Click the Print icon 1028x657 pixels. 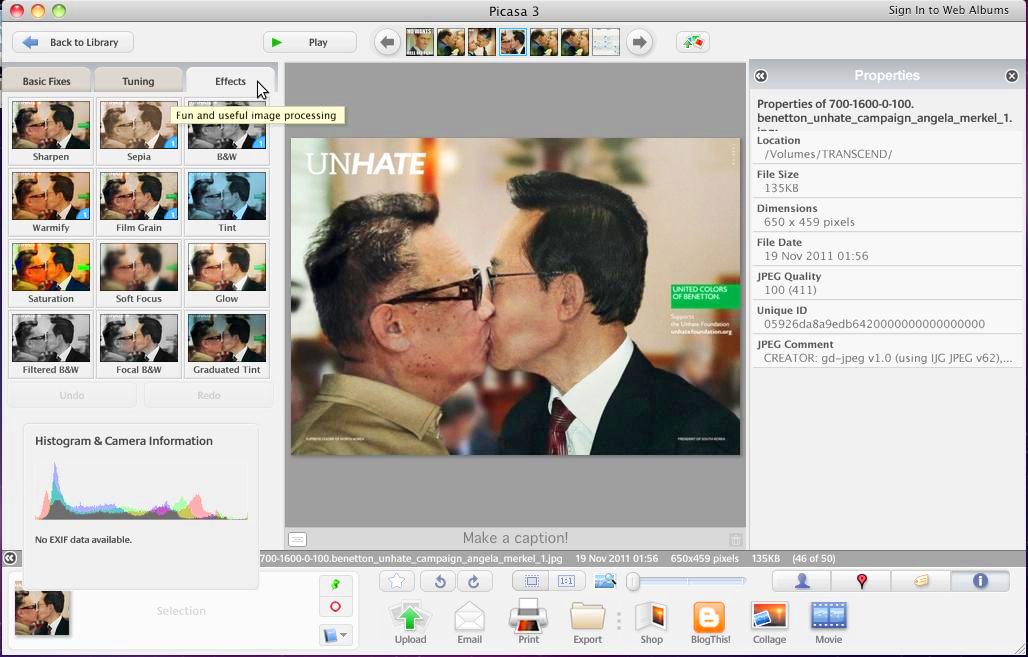528,623
